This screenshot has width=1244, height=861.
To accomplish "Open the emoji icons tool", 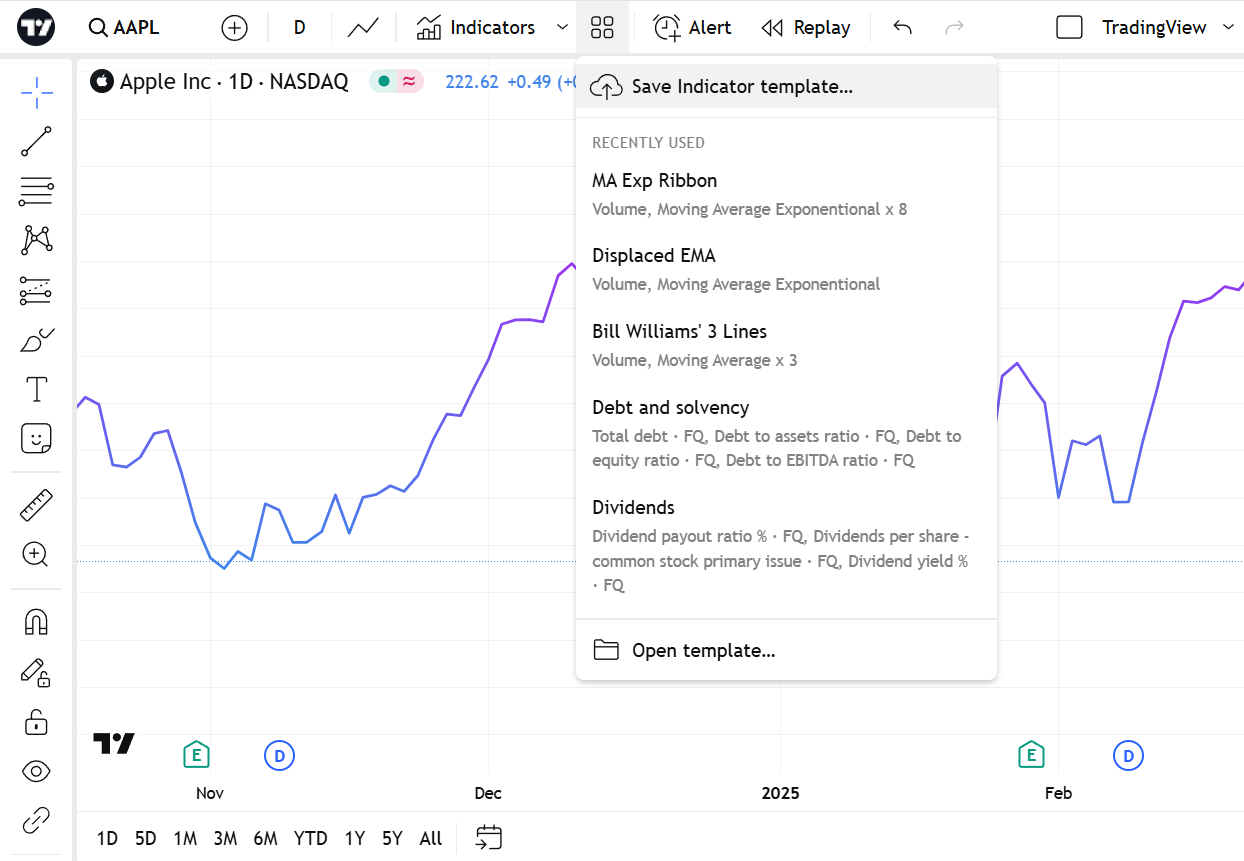I will tap(36, 438).
